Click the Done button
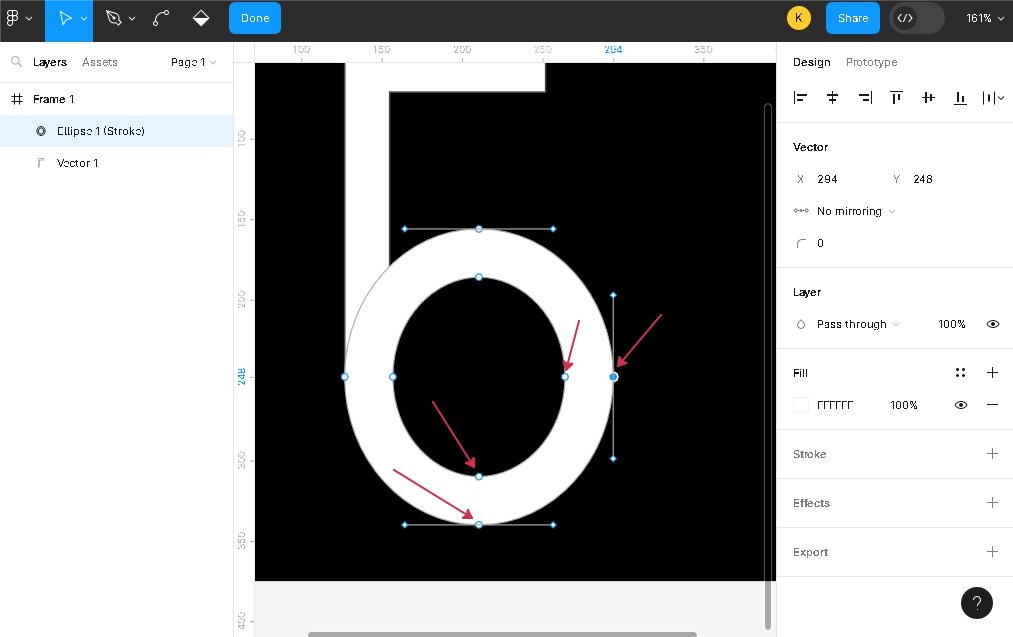Screen dimensions: 1013x637 [x=255, y=18]
